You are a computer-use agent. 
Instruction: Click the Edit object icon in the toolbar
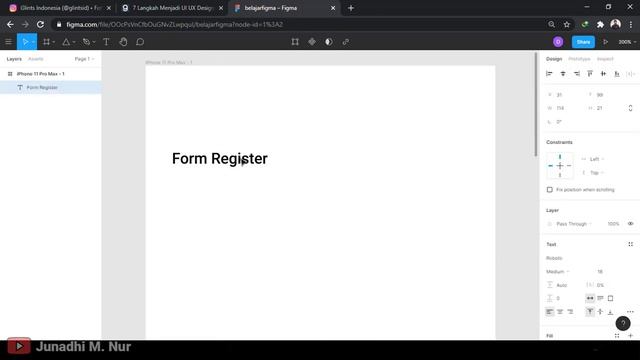(295, 42)
